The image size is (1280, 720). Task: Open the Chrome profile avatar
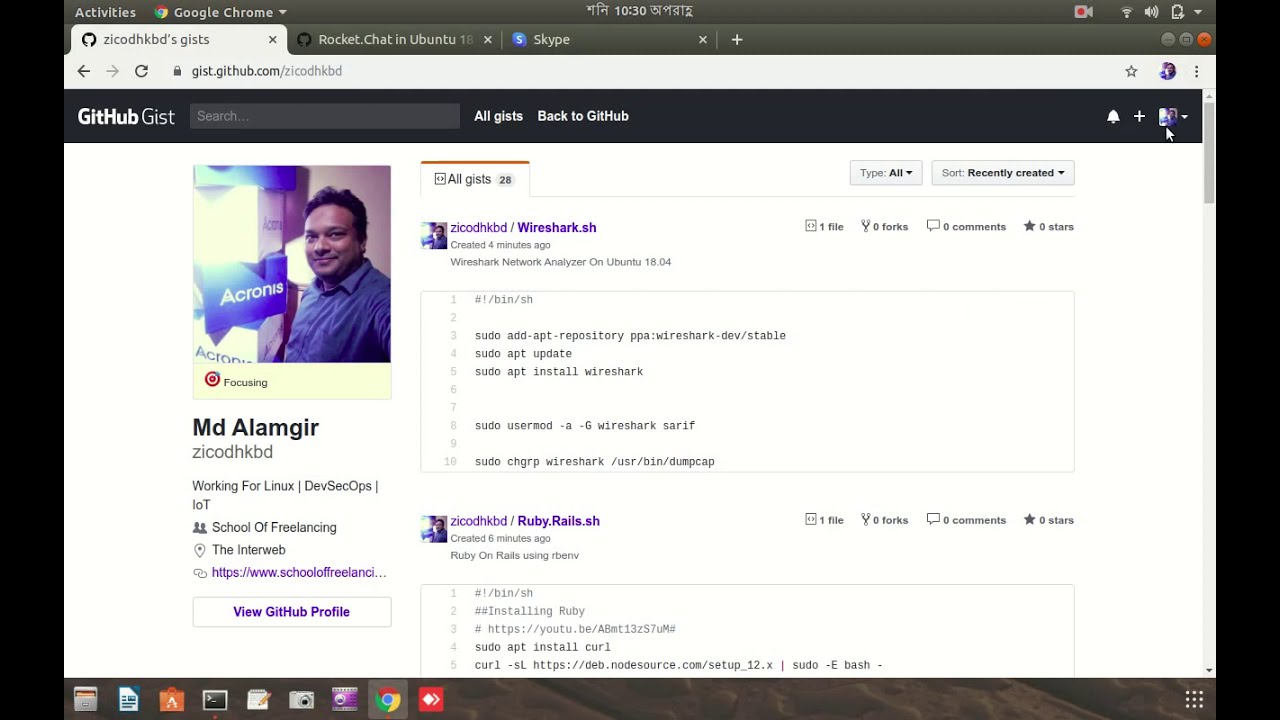coord(1167,71)
